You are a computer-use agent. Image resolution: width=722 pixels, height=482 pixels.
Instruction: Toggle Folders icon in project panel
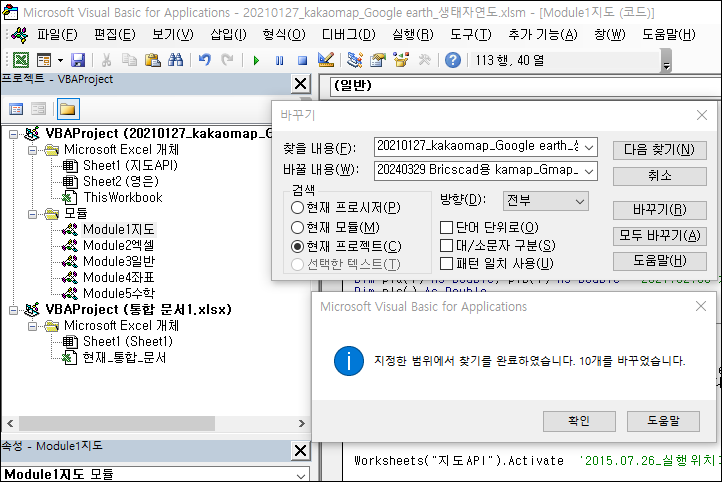(x=68, y=109)
